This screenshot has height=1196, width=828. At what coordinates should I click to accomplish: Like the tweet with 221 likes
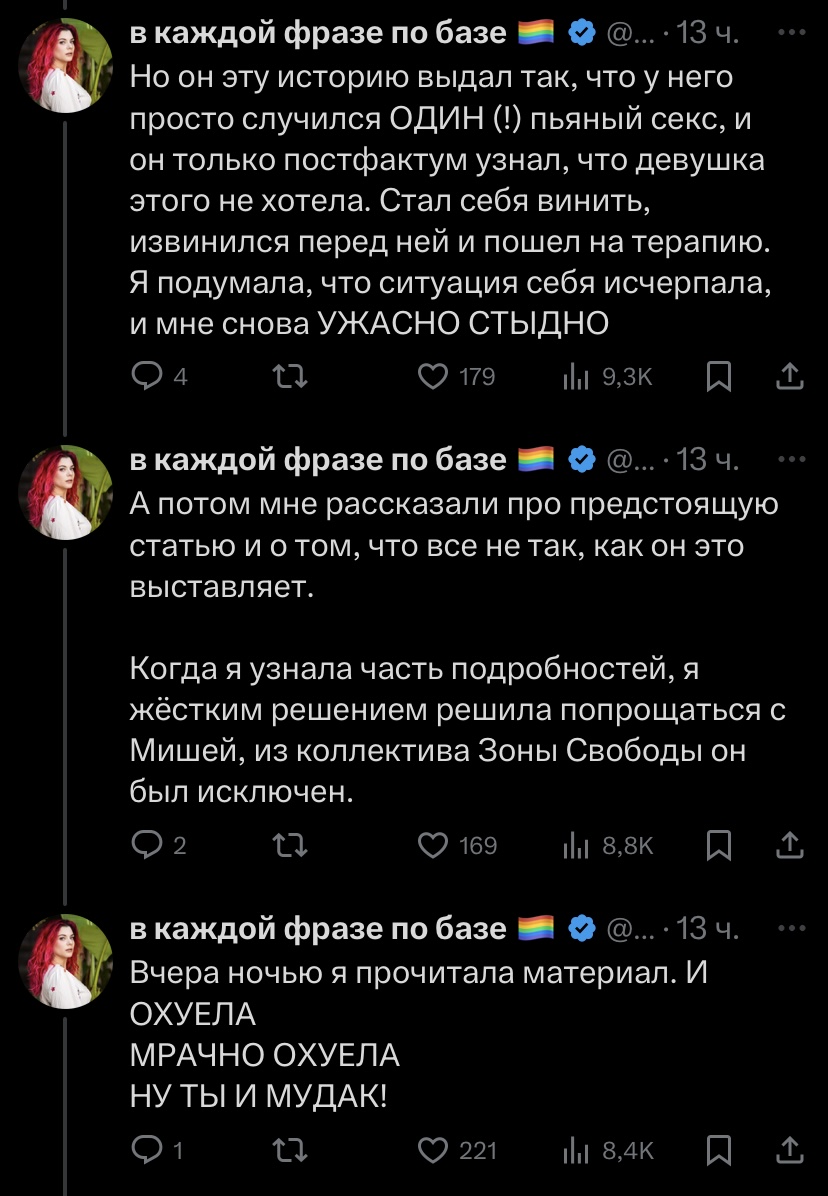[x=432, y=1150]
